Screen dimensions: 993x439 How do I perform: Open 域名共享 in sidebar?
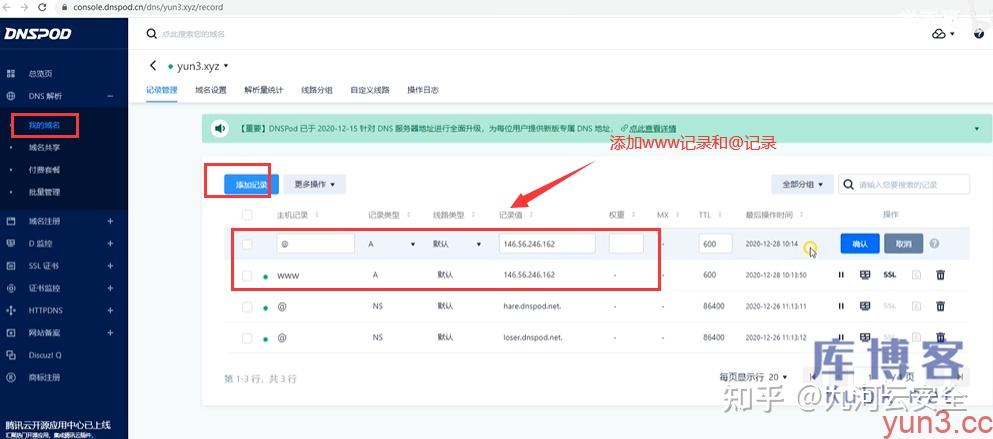point(44,148)
